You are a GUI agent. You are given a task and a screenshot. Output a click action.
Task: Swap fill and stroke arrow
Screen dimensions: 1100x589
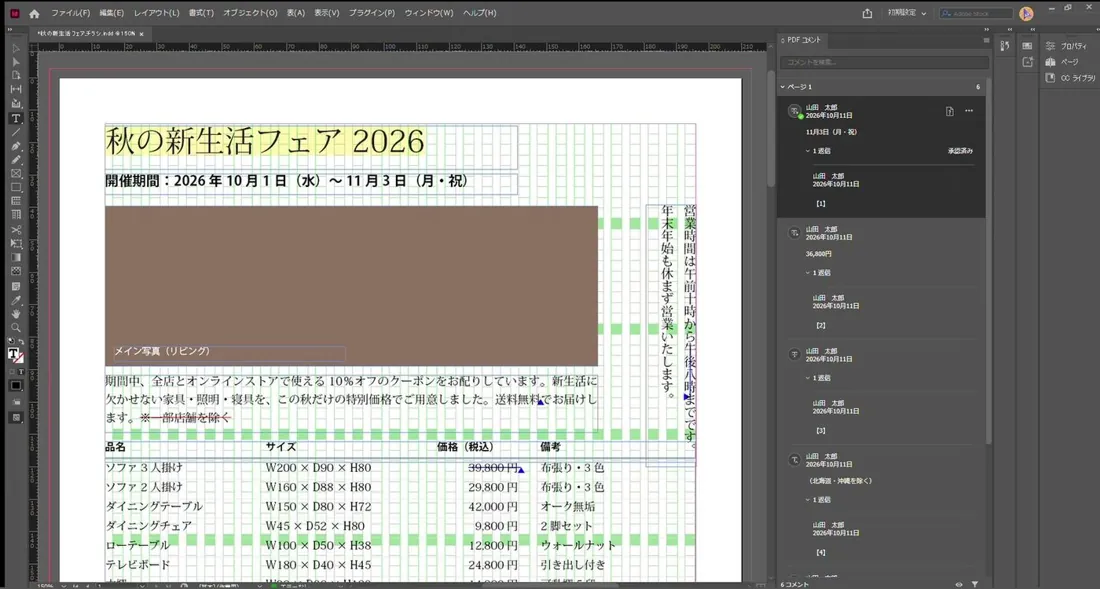point(22,341)
